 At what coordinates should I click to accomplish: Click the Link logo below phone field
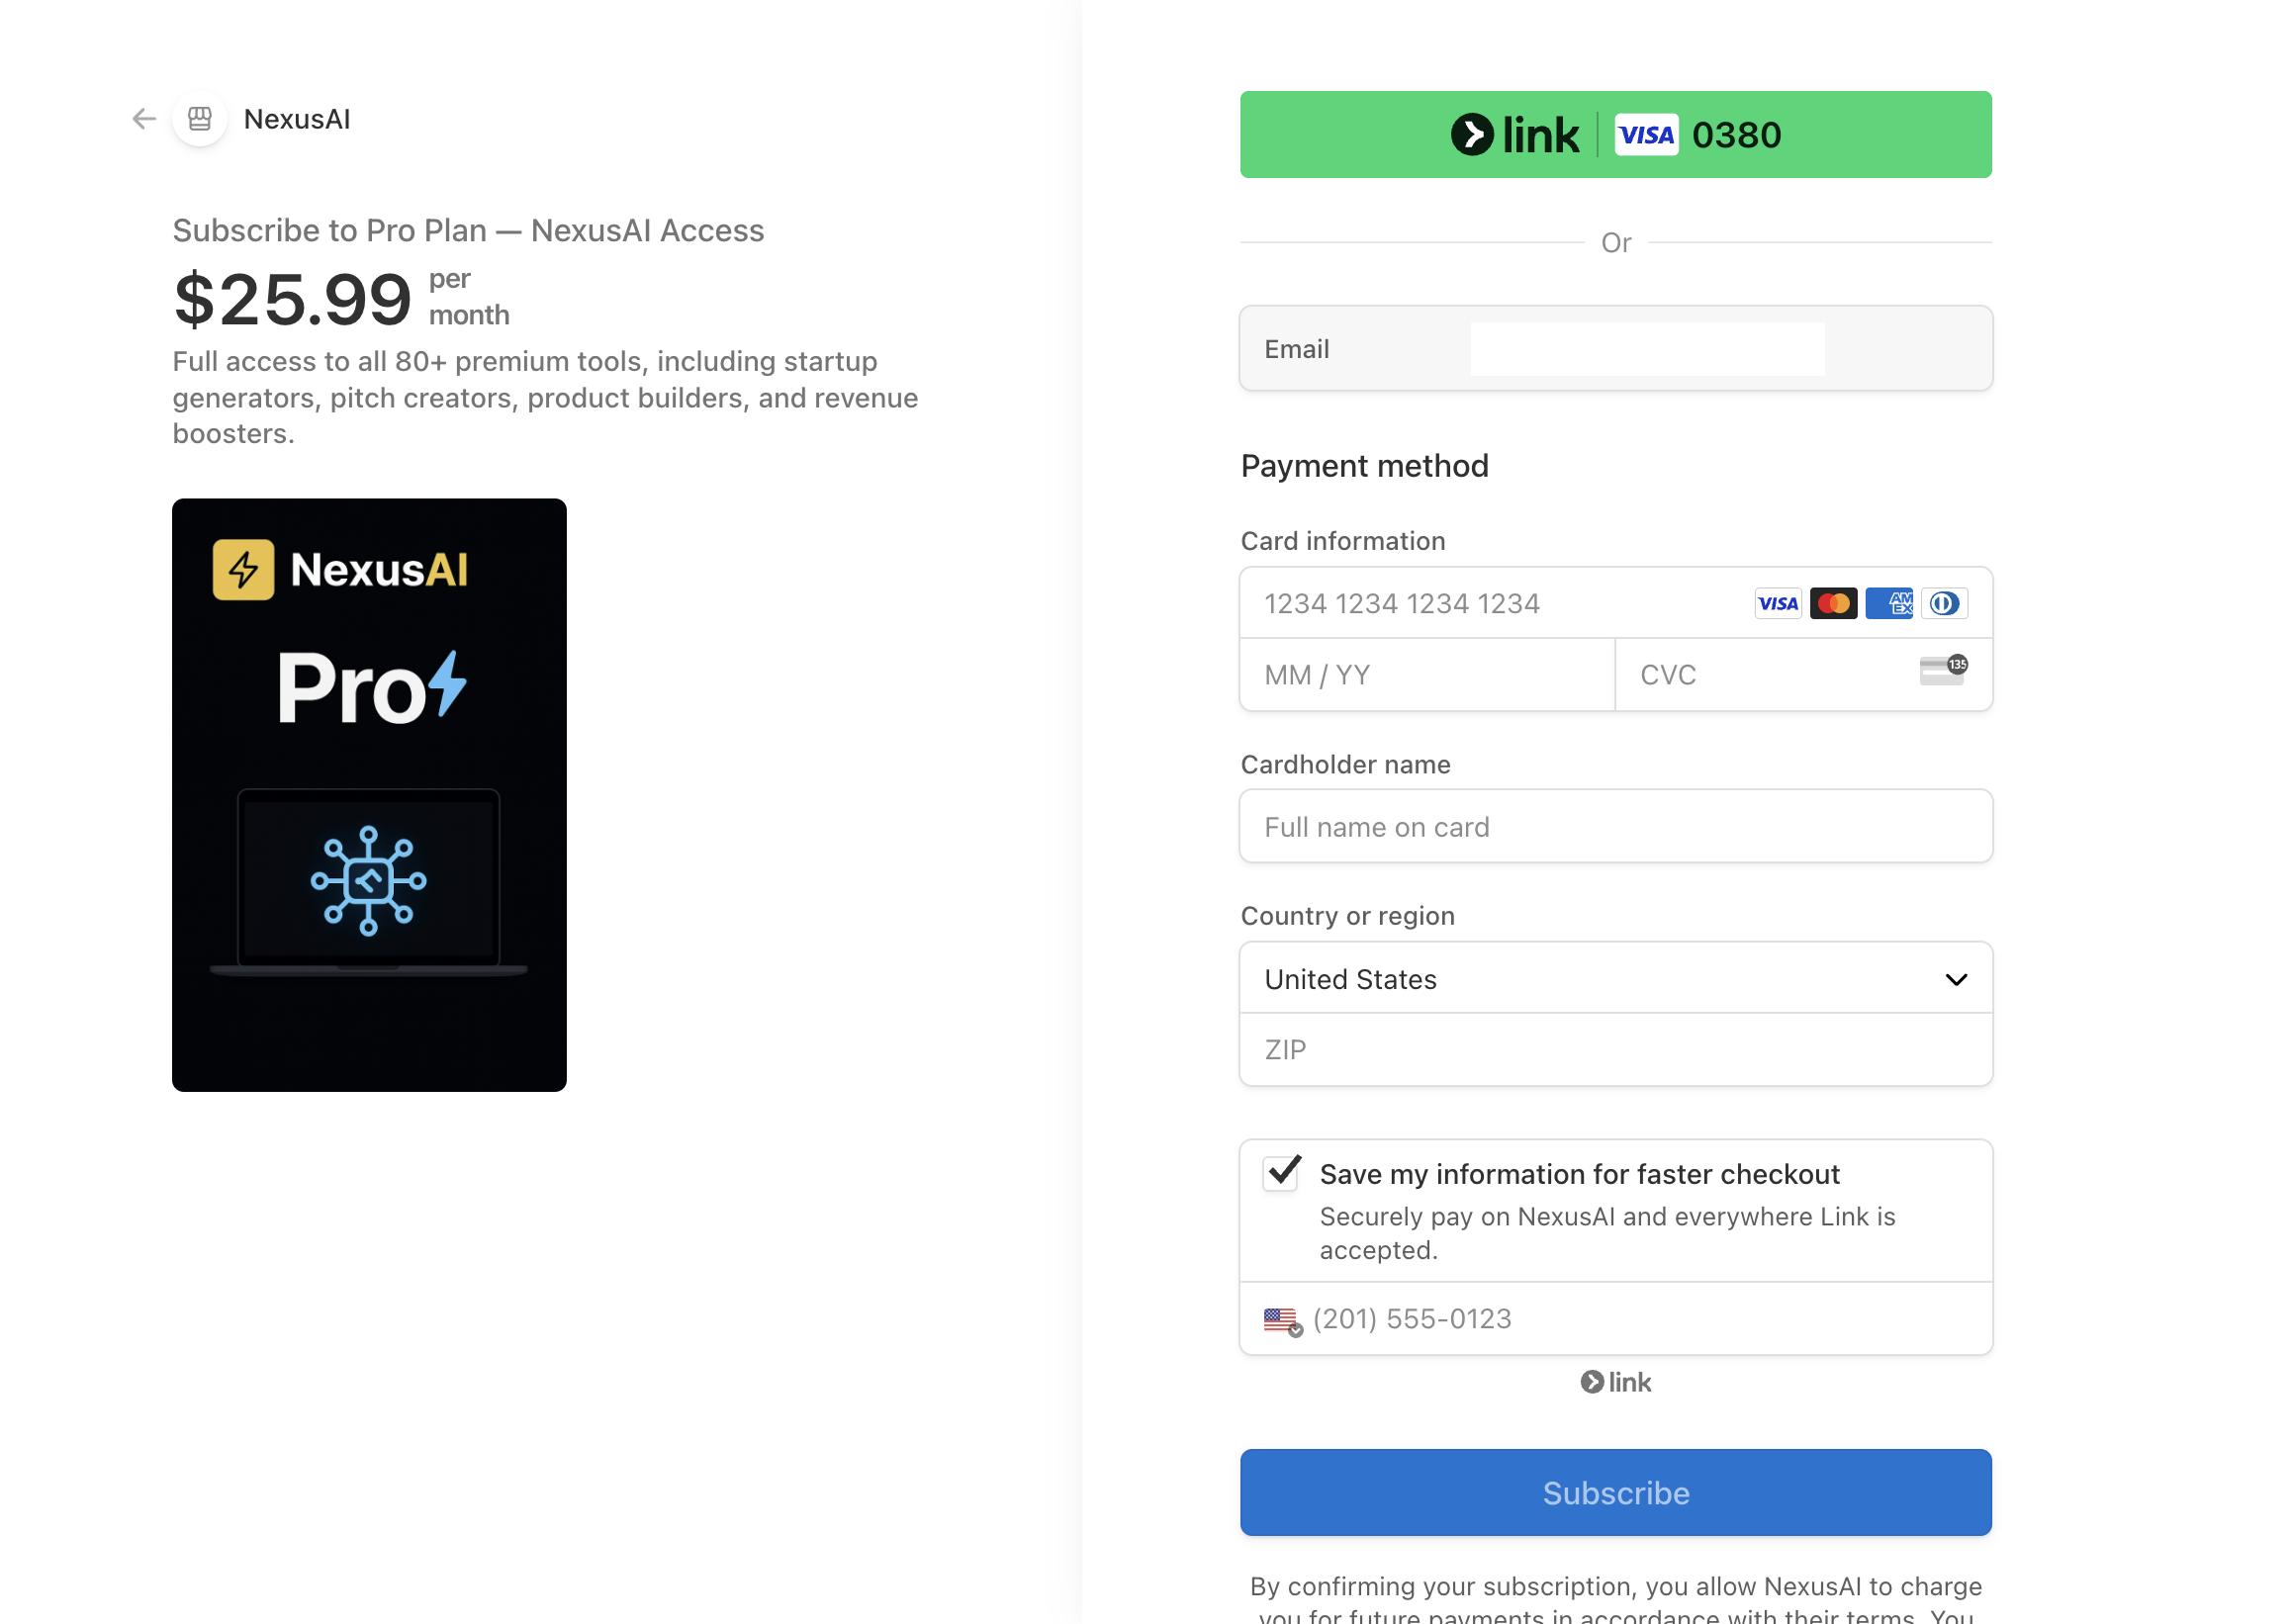(1615, 1382)
